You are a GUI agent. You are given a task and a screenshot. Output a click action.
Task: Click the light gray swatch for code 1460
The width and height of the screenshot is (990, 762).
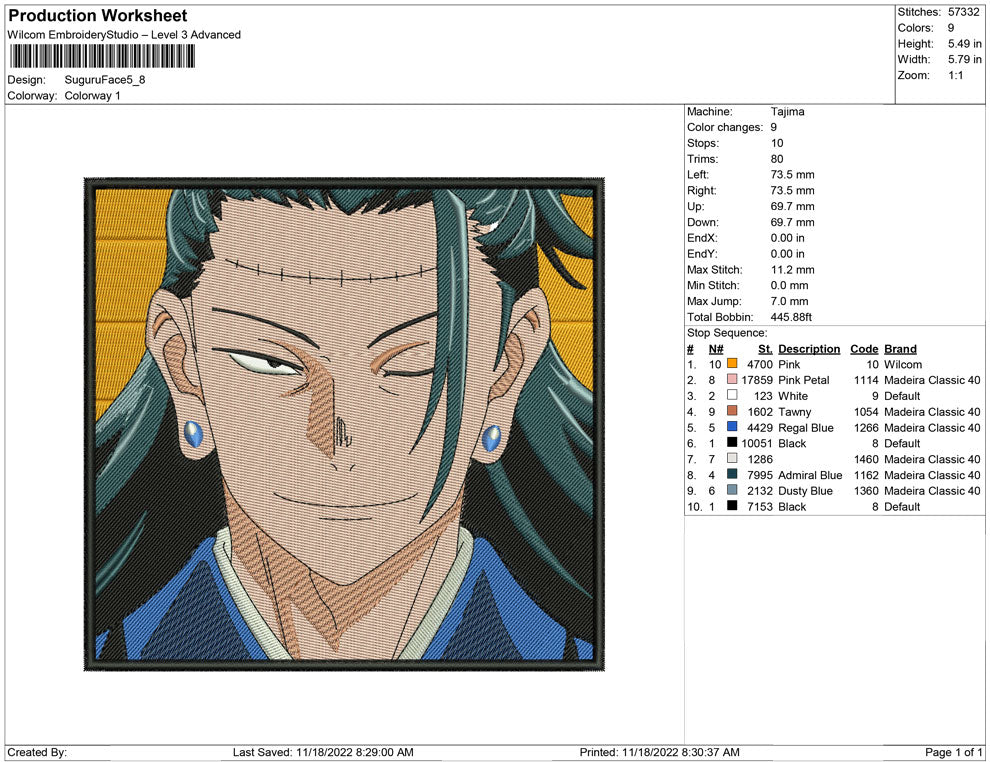pyautogui.click(x=732, y=458)
